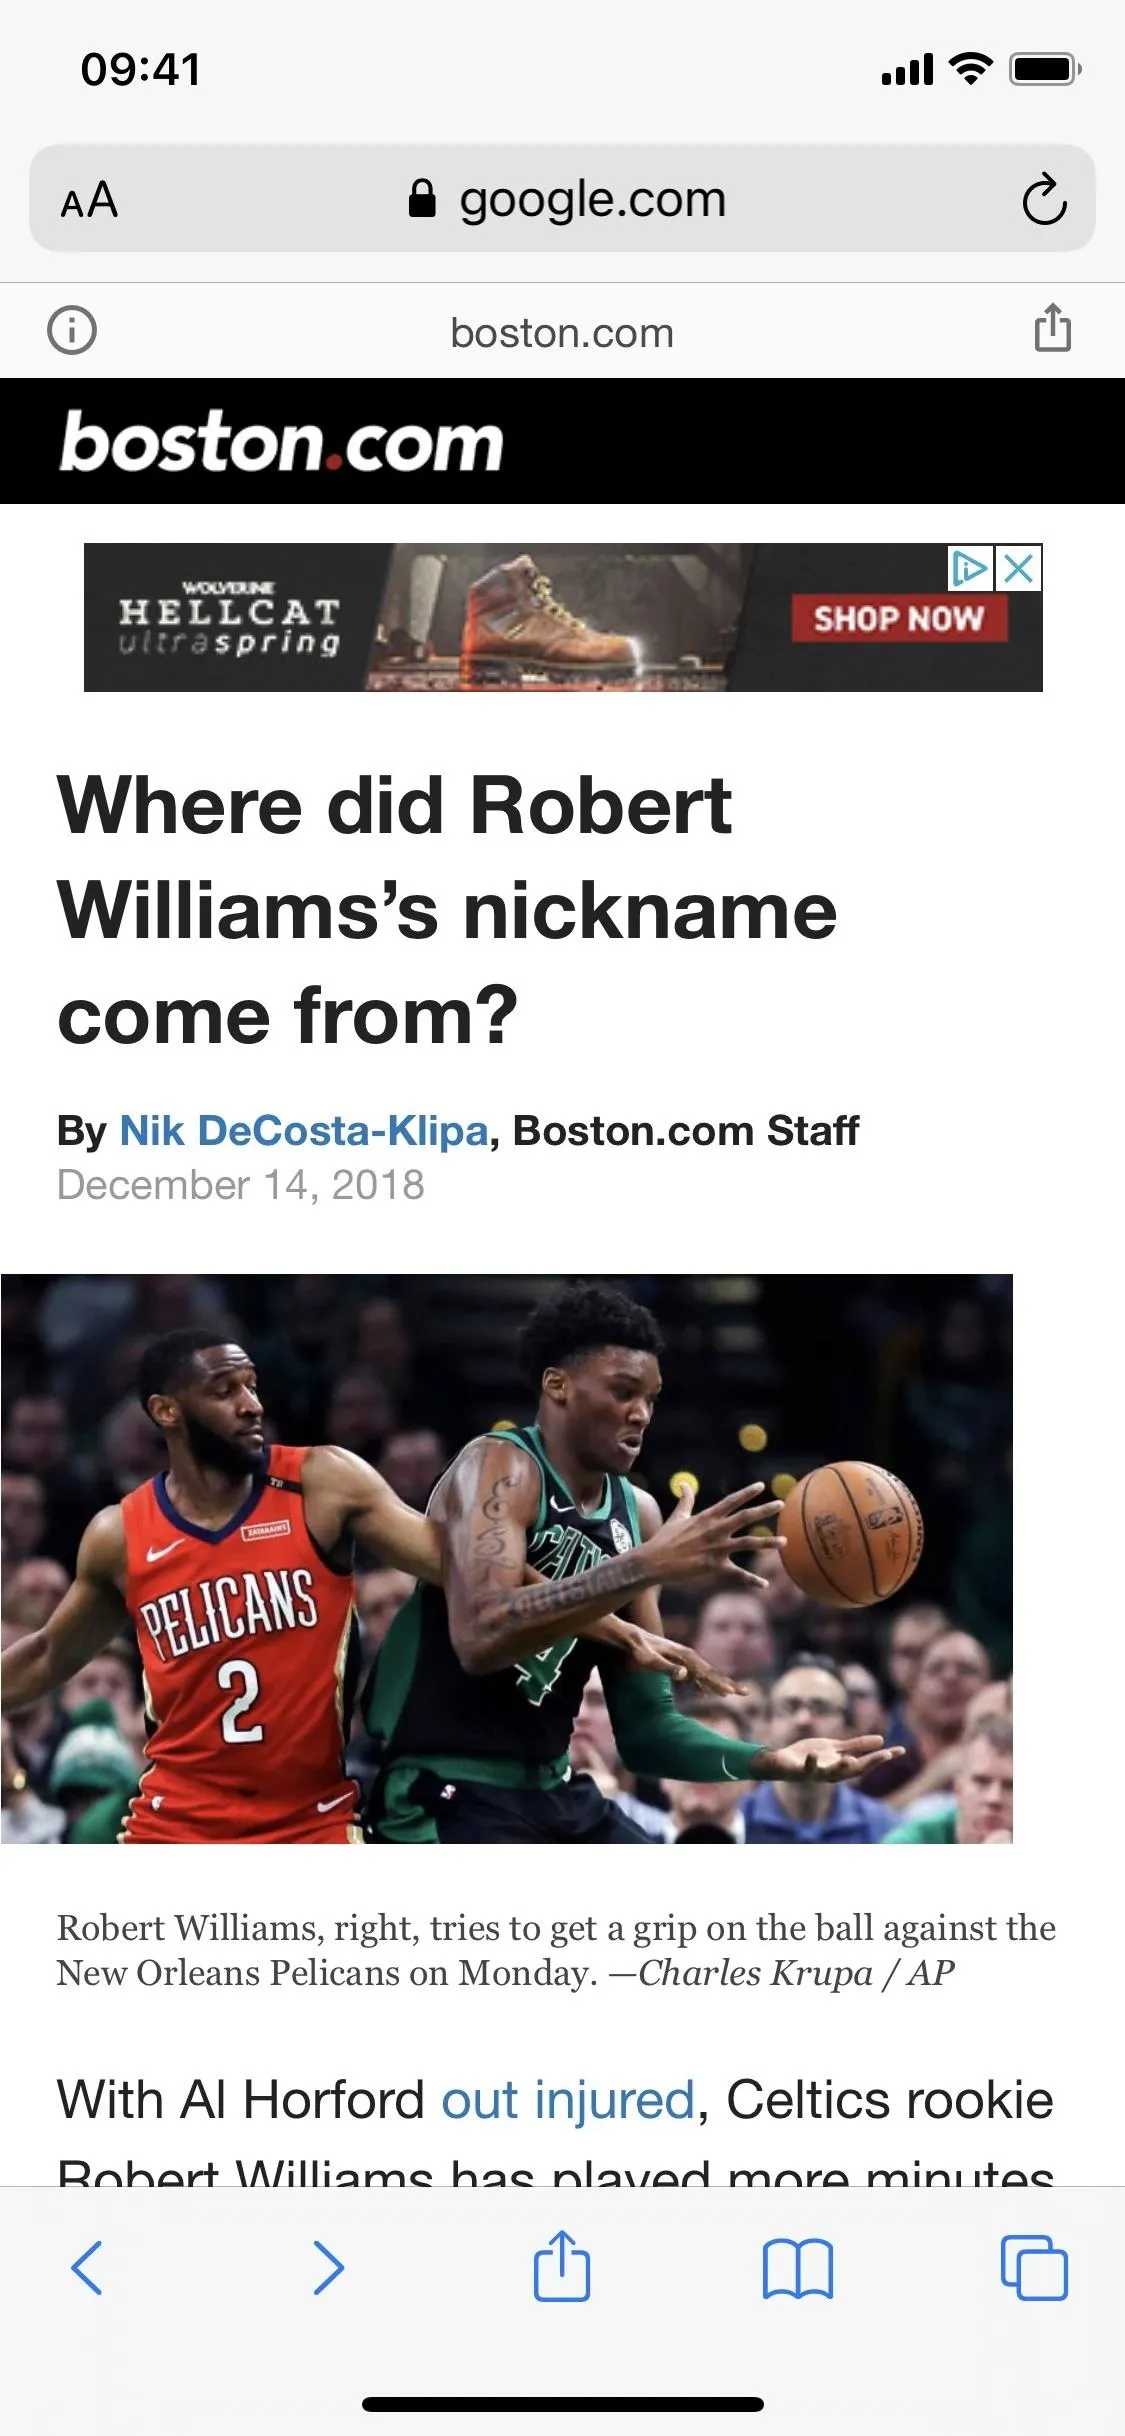Tap the google.com address field
1125x2436 pixels.
click(x=562, y=198)
